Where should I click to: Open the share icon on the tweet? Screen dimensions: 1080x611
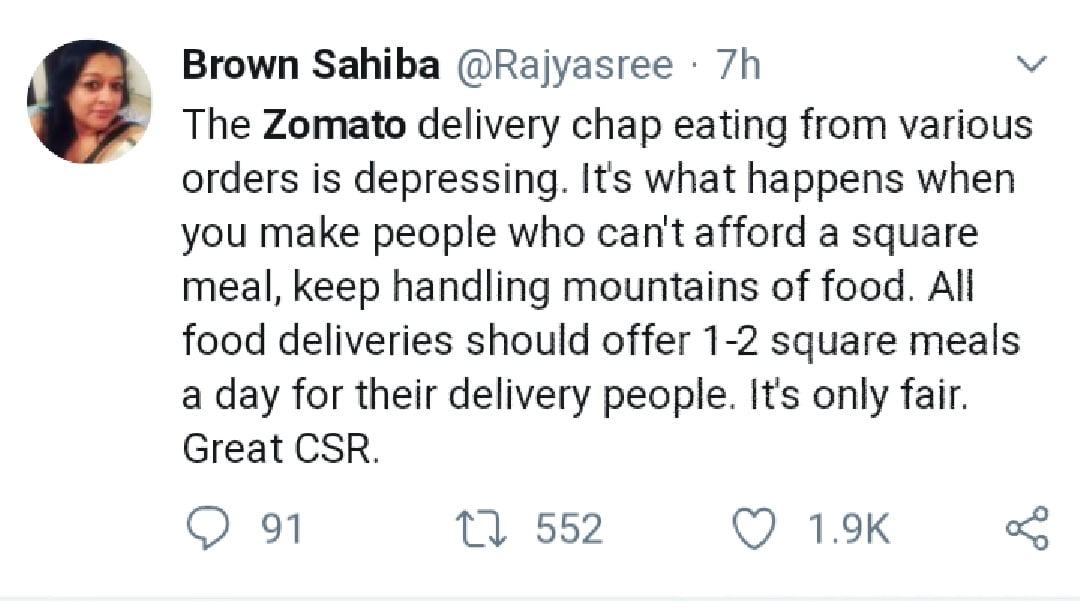click(1027, 528)
